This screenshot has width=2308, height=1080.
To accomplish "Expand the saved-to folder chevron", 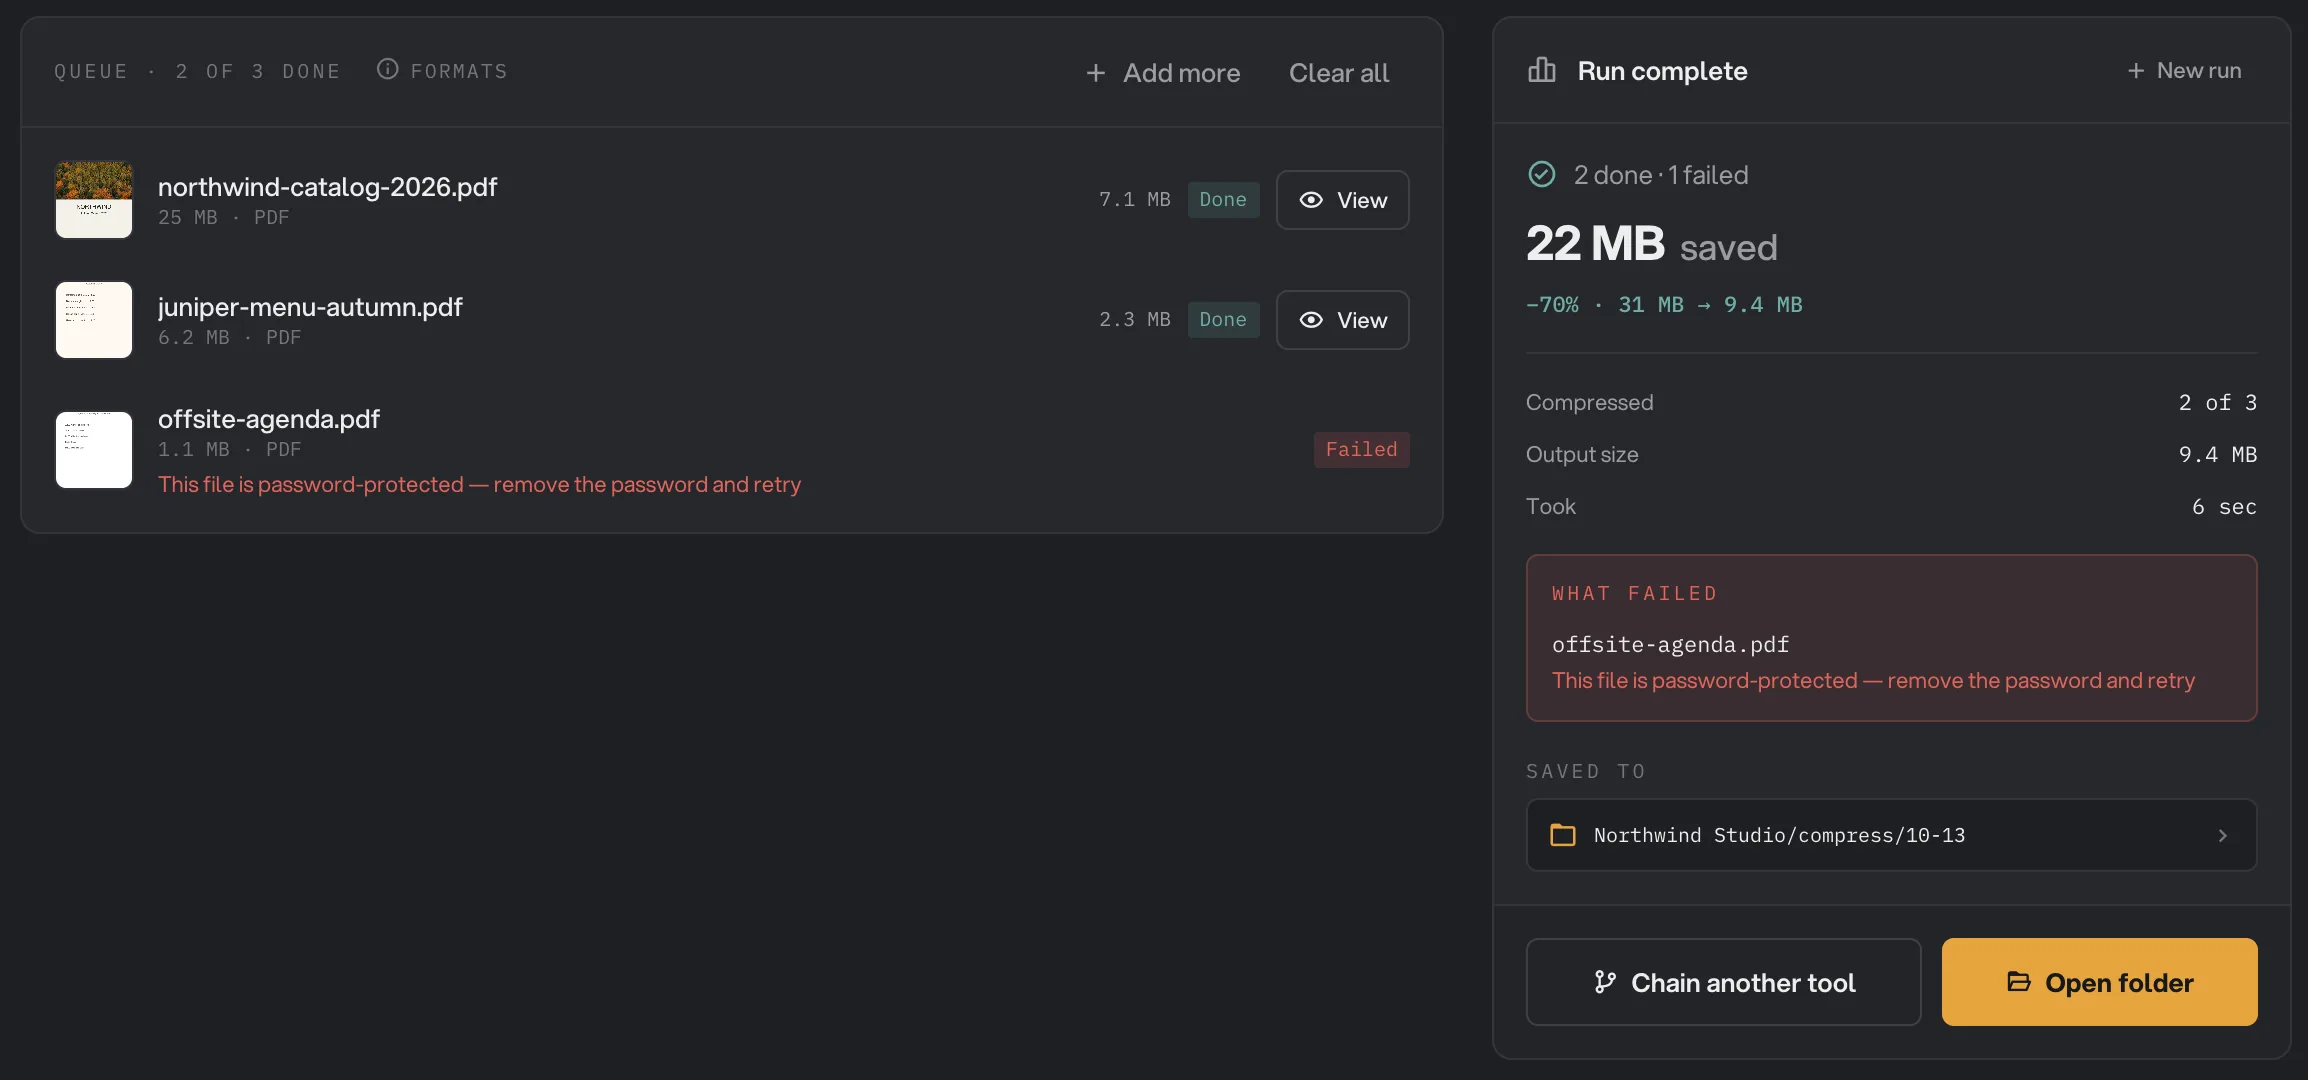I will tap(2223, 835).
